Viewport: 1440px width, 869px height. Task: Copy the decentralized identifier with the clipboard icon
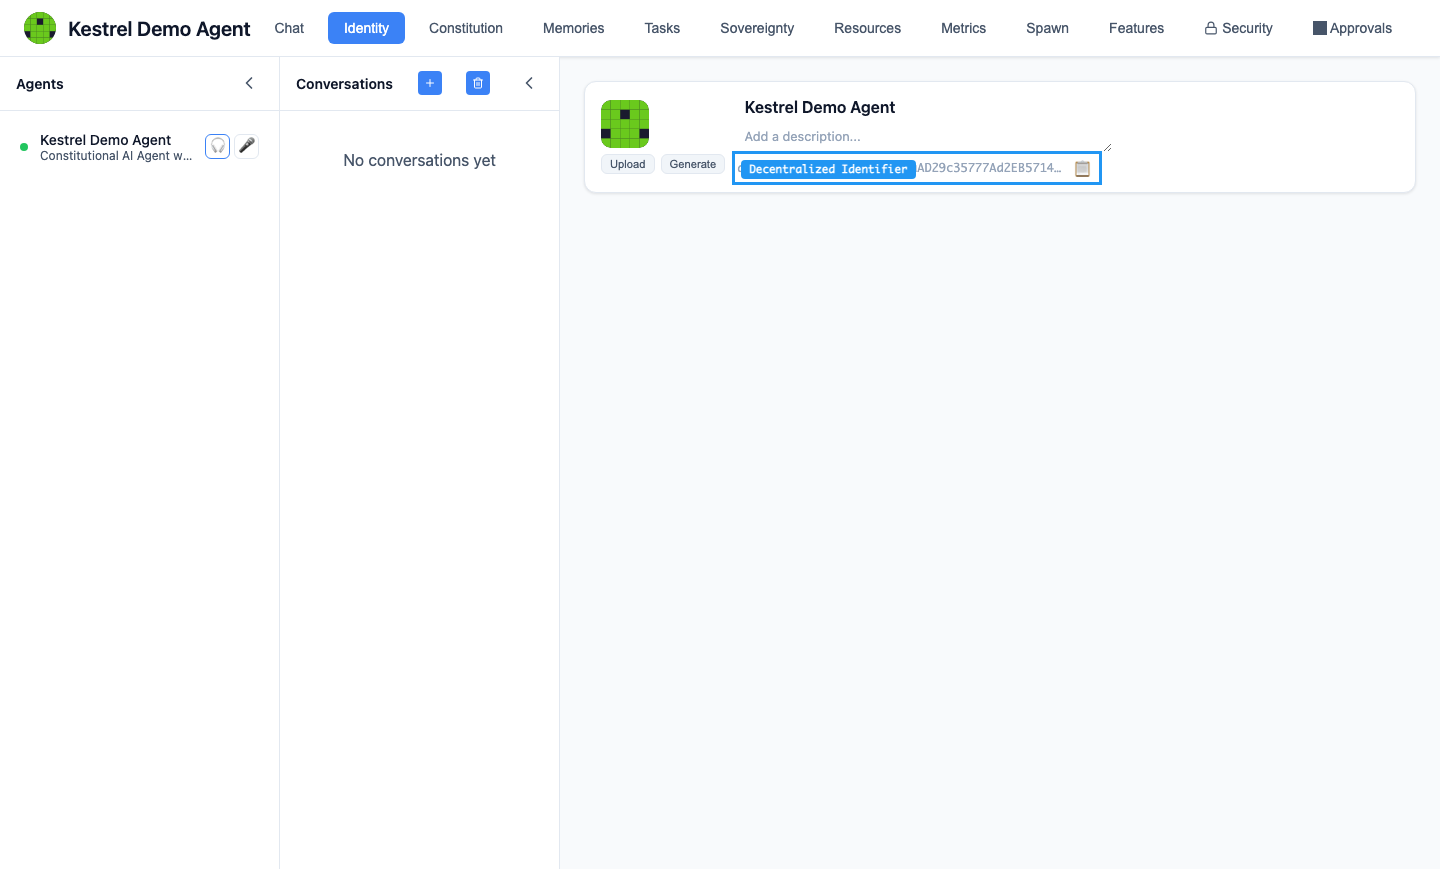coord(1082,168)
